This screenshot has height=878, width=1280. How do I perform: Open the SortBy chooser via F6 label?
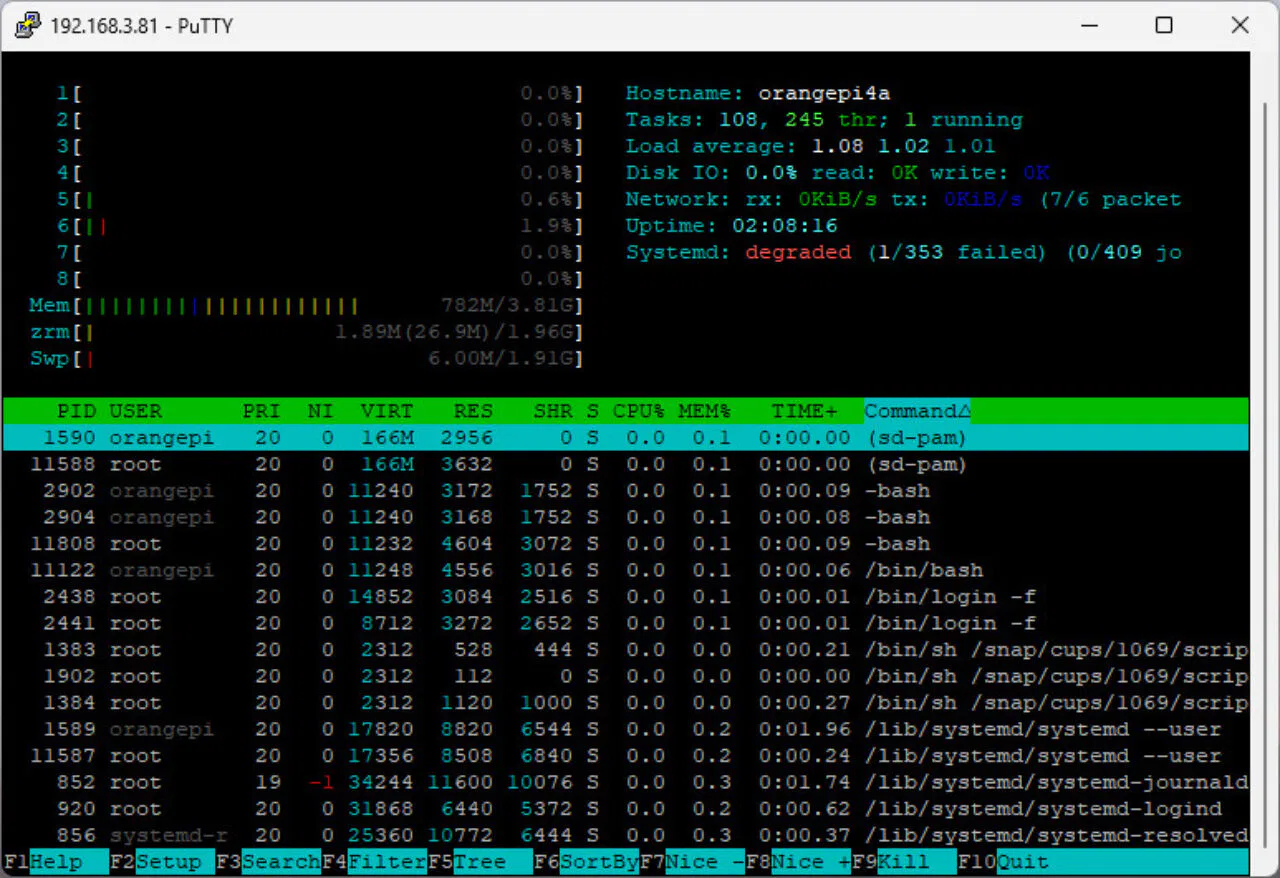(590, 861)
